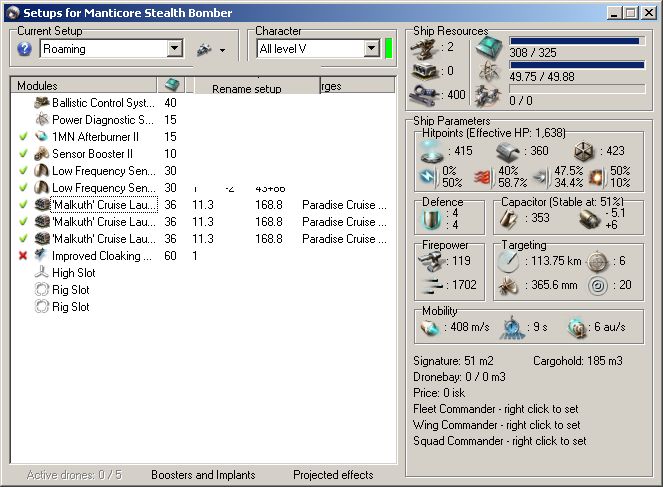Image resolution: width=663 pixels, height=487 pixels.
Task: Toggle the Sensor Booster II active checkmark
Action: [x=23, y=153]
